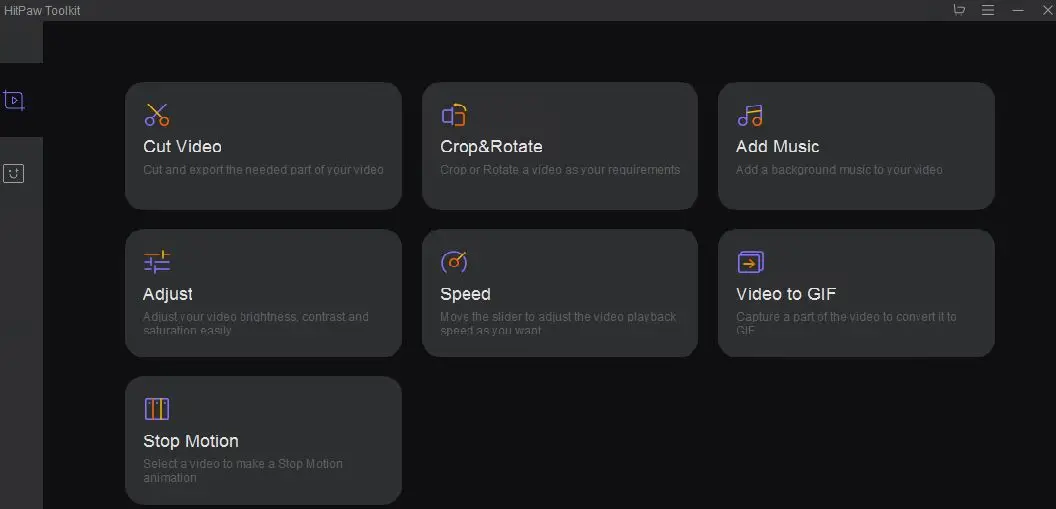1056x509 pixels.
Task: Open the shopping cart in title bar
Action: pyautogui.click(x=959, y=9)
